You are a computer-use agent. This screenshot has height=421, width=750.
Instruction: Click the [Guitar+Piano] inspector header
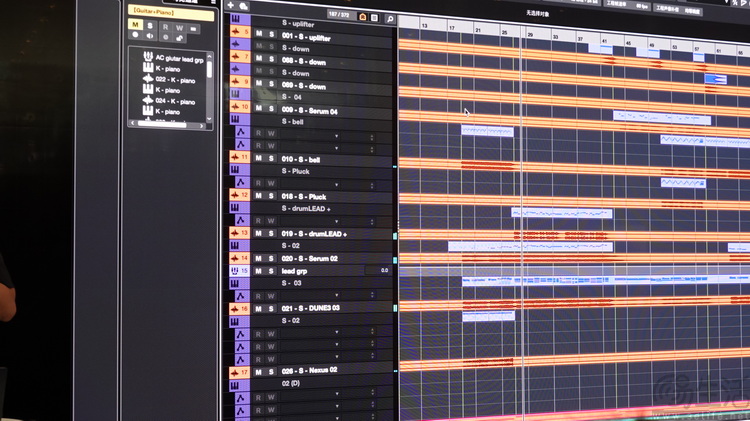[x=170, y=12]
